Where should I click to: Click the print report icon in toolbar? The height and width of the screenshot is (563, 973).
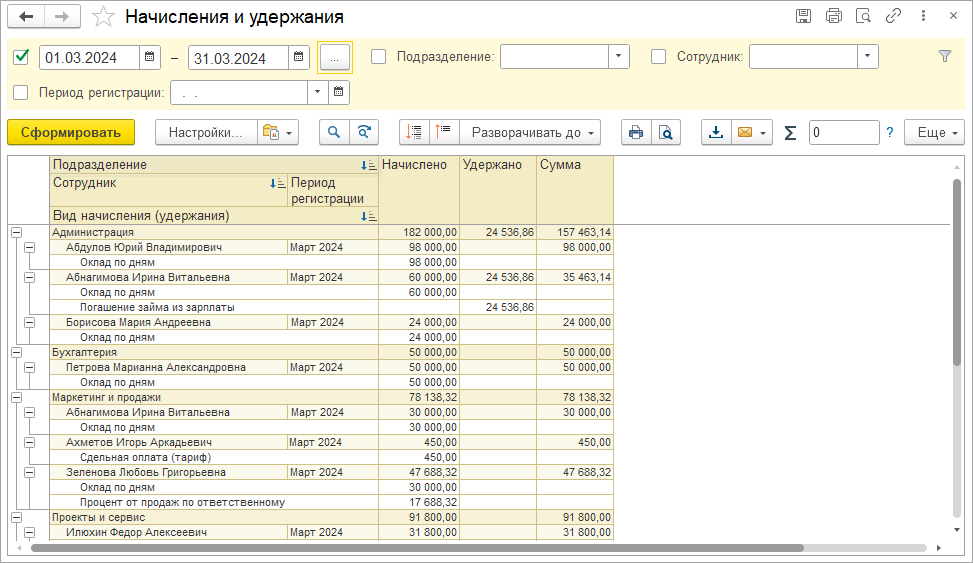tap(635, 132)
